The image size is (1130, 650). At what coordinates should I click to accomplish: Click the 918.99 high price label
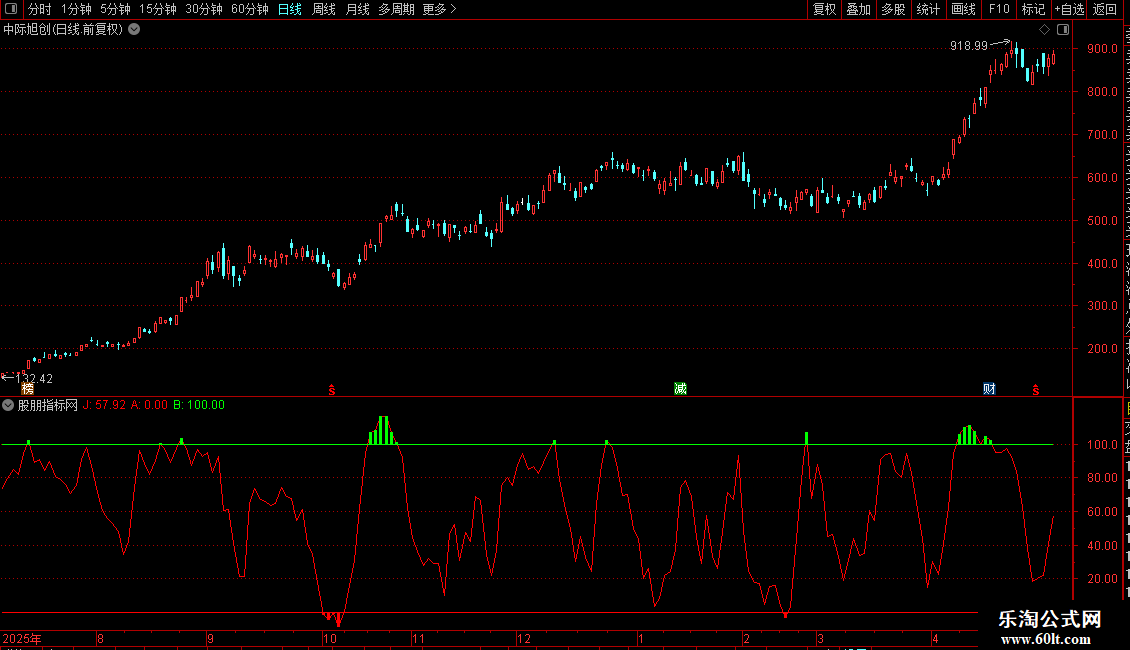[969, 46]
